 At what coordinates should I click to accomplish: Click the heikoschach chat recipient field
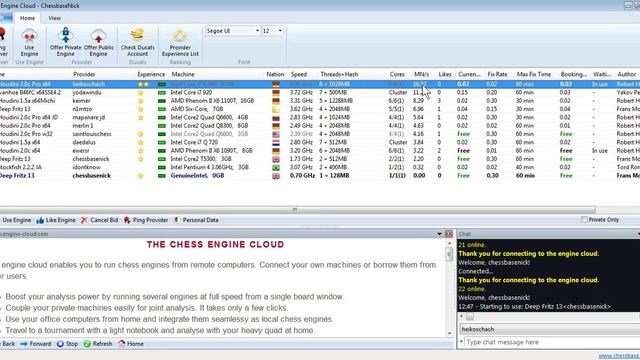click(550, 329)
